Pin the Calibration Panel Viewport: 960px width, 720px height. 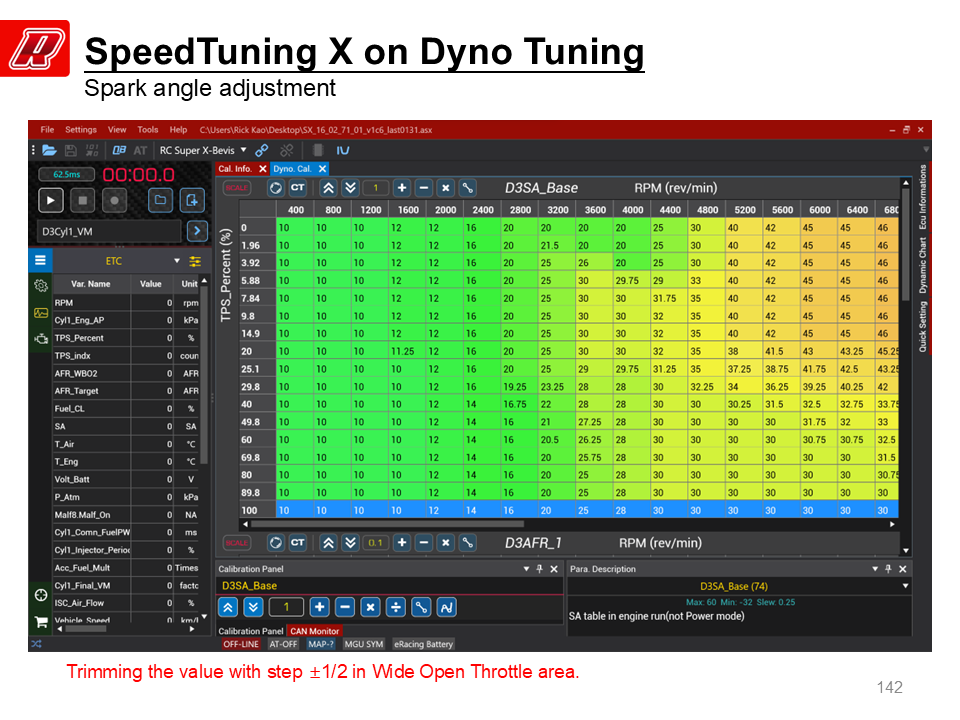click(x=539, y=569)
